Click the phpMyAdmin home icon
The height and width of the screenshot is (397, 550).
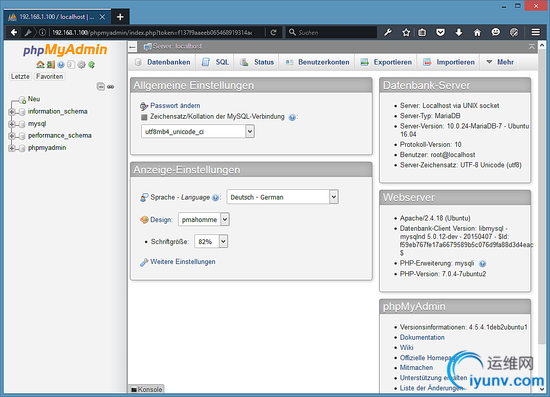pyautogui.click(x=40, y=65)
